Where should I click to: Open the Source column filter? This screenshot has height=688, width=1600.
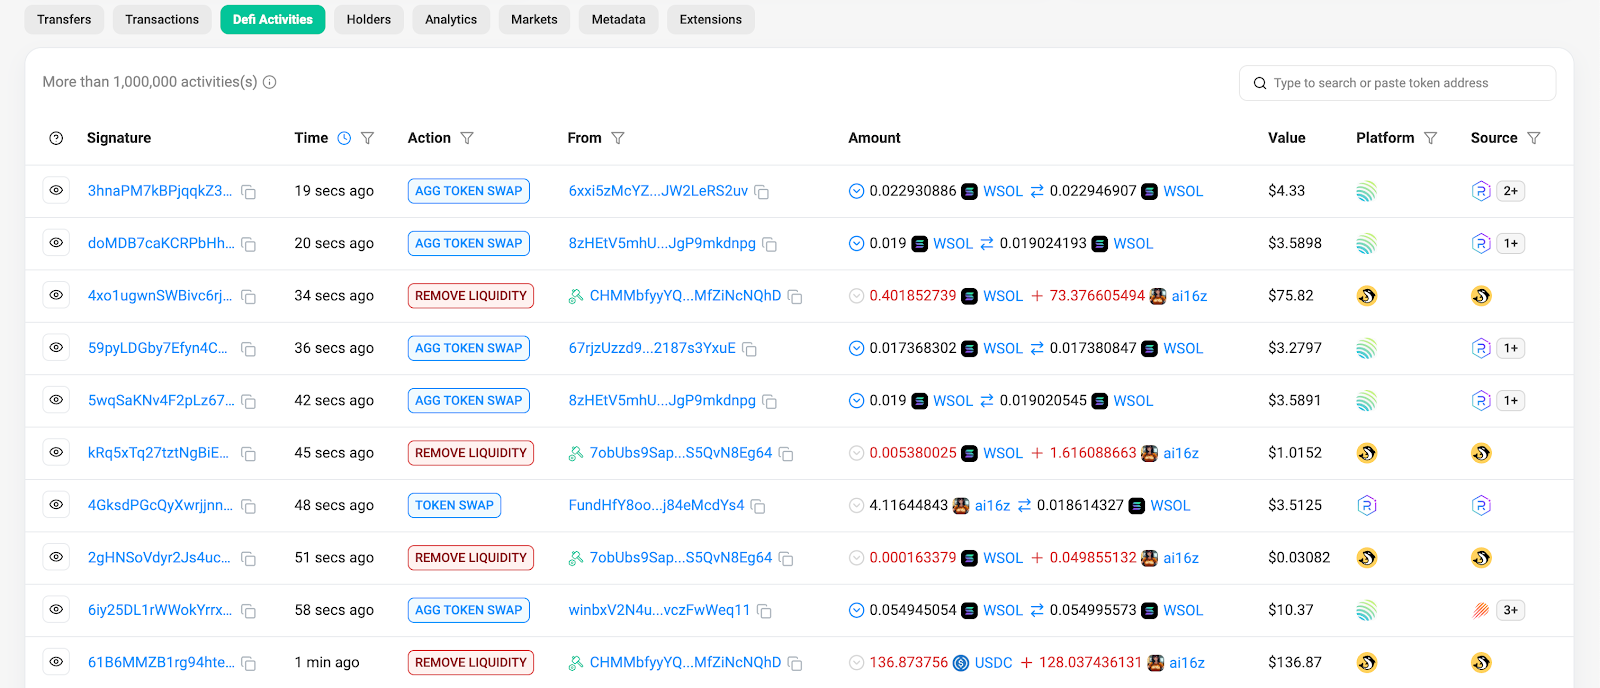coord(1534,138)
